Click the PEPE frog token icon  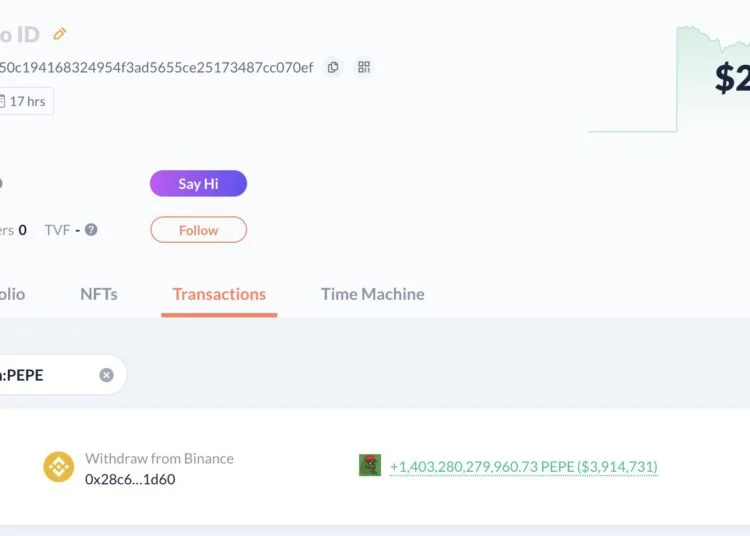tap(370, 465)
